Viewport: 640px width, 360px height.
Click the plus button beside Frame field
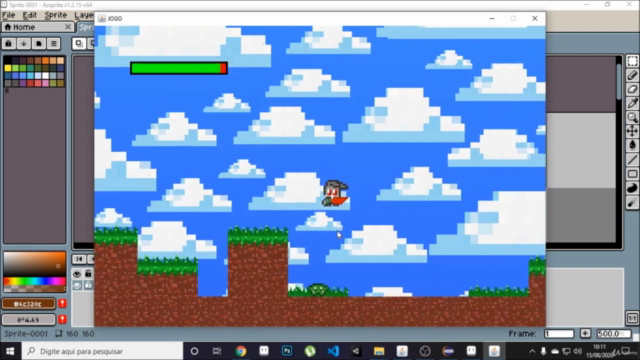[585, 334]
